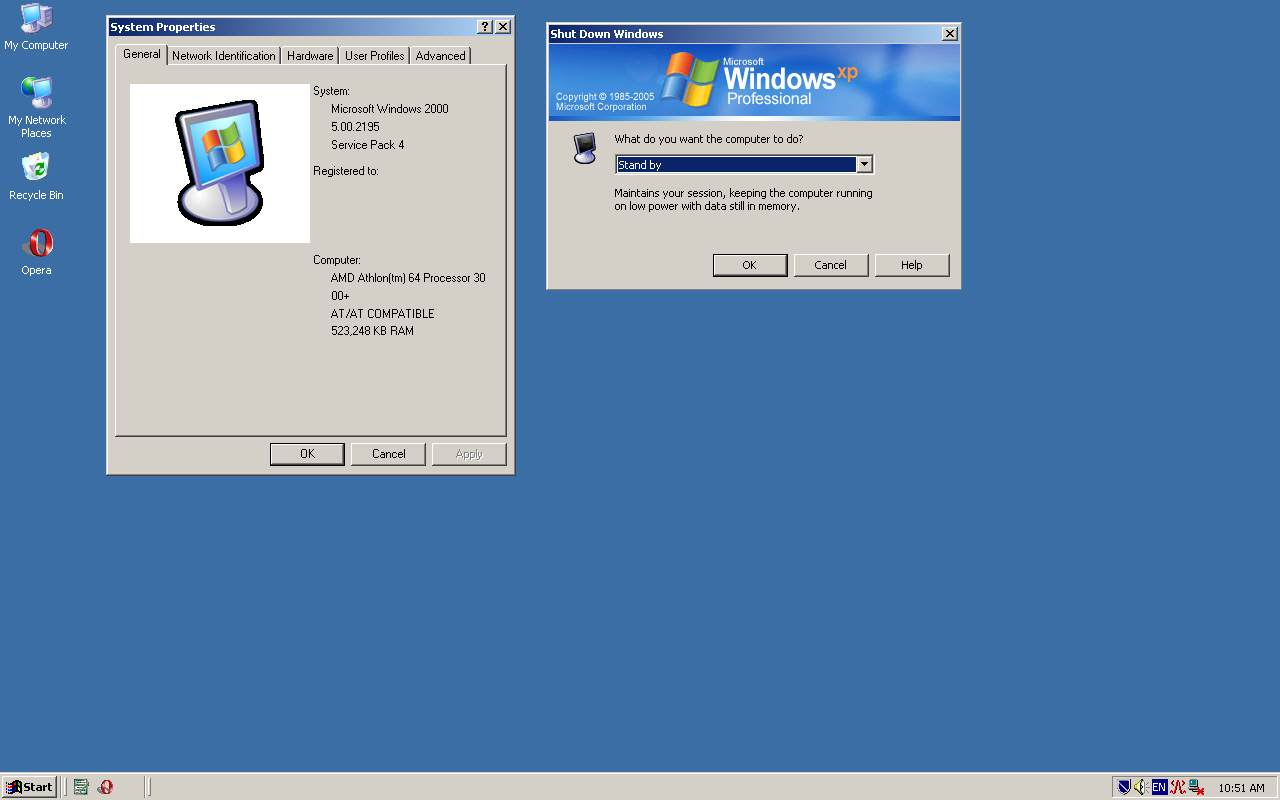The width and height of the screenshot is (1280, 800).
Task: Click the 'AMD Athlon(tm) 64 Processor' text
Action: pos(408,278)
